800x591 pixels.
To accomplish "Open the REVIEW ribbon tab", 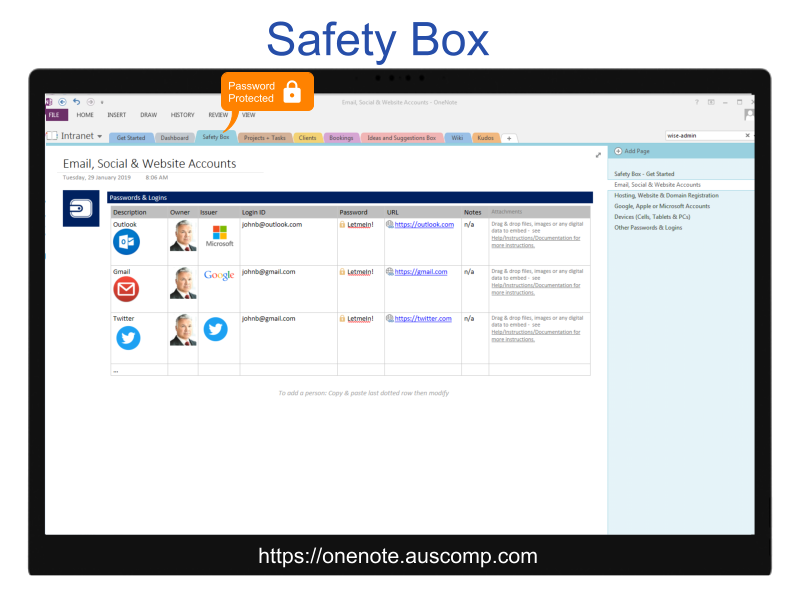I will coord(217,114).
